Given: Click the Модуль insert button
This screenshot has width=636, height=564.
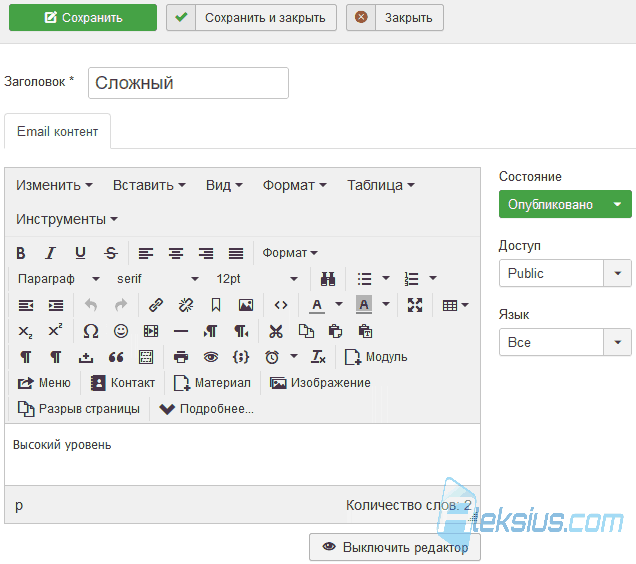Looking at the screenshot, I should [x=376, y=357].
